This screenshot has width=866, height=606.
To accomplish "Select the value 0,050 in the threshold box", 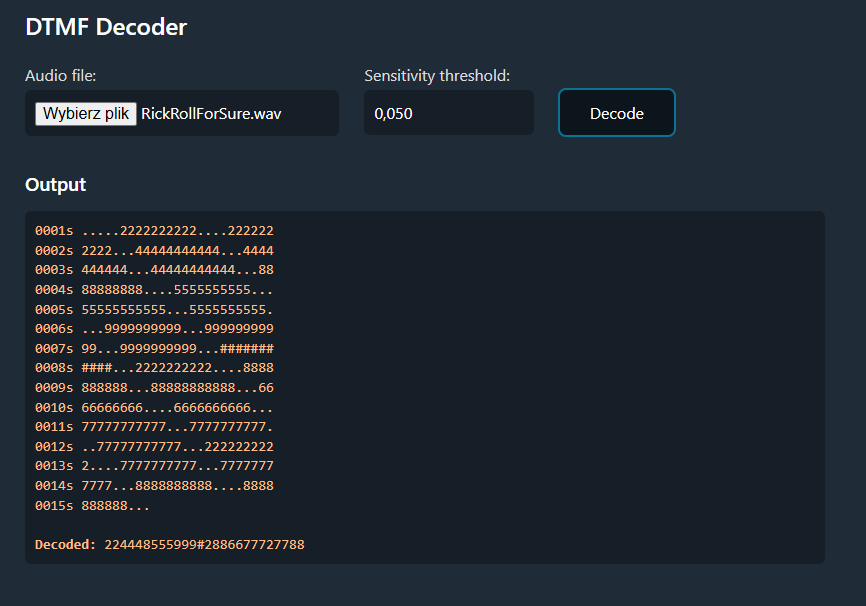I will coord(394,113).
